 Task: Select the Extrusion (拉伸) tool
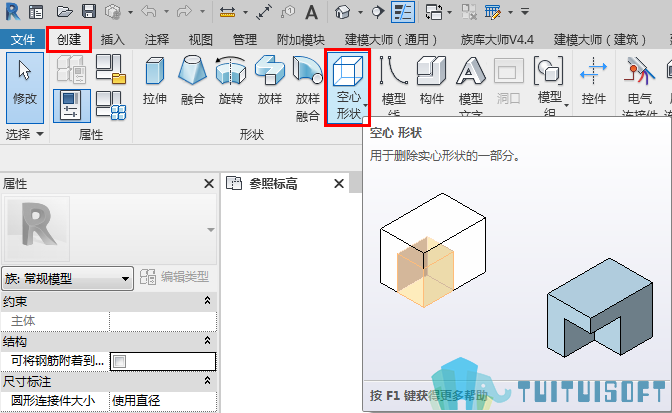155,81
